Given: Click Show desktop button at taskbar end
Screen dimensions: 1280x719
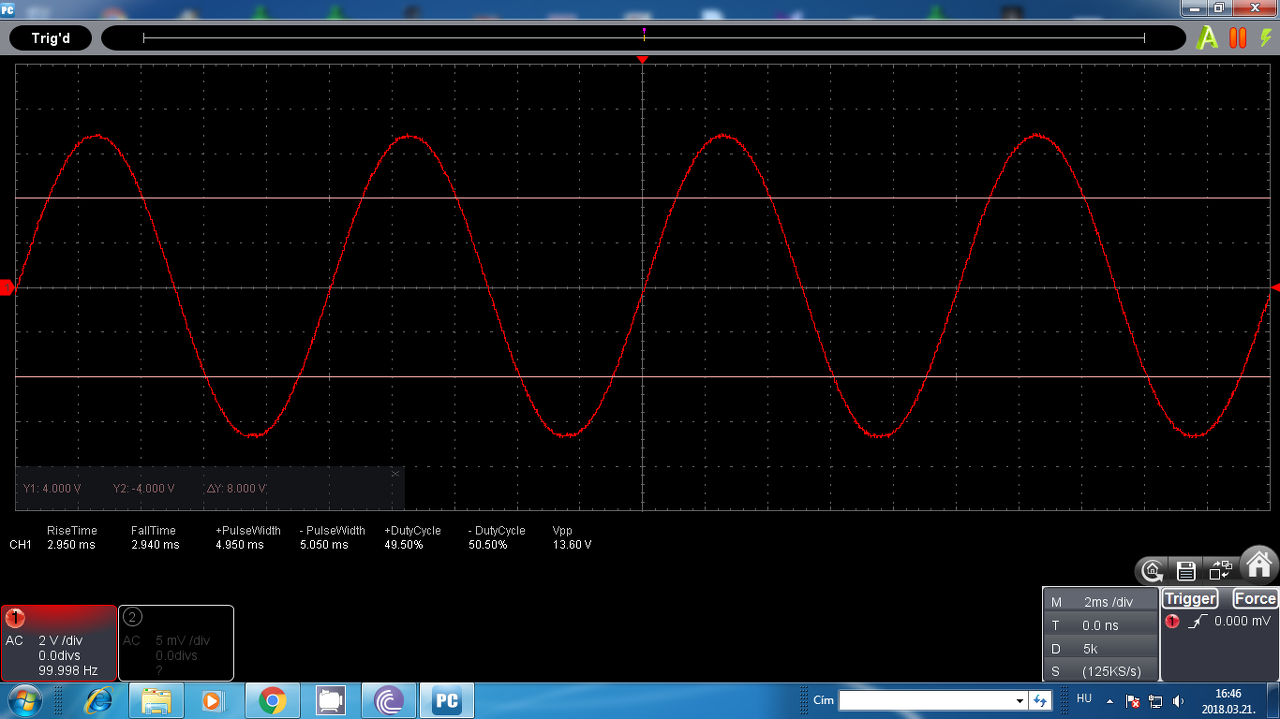Looking at the screenshot, I should pyautogui.click(x=1273, y=700).
